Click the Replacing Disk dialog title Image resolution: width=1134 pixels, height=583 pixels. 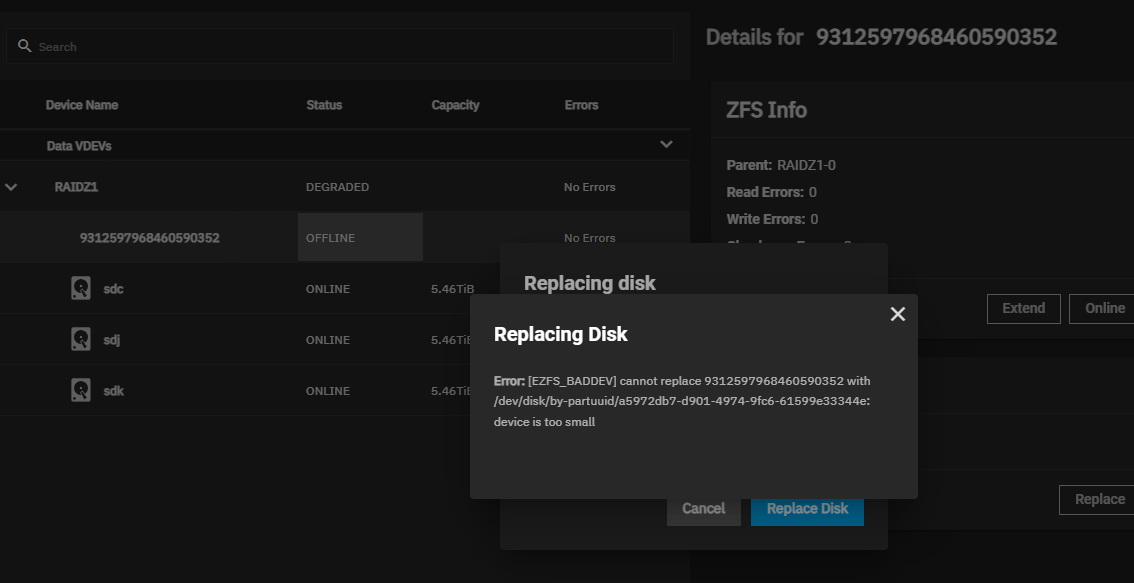[560, 334]
